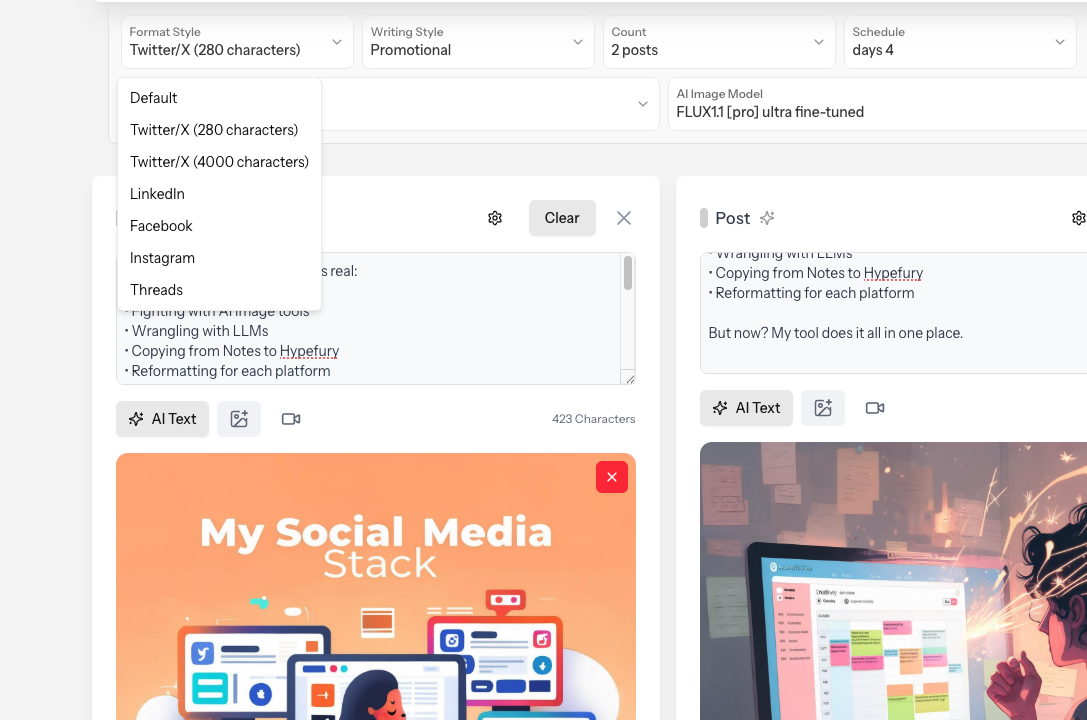This screenshot has width=1087, height=720.
Task: Add video to the second post
Action: (875, 408)
